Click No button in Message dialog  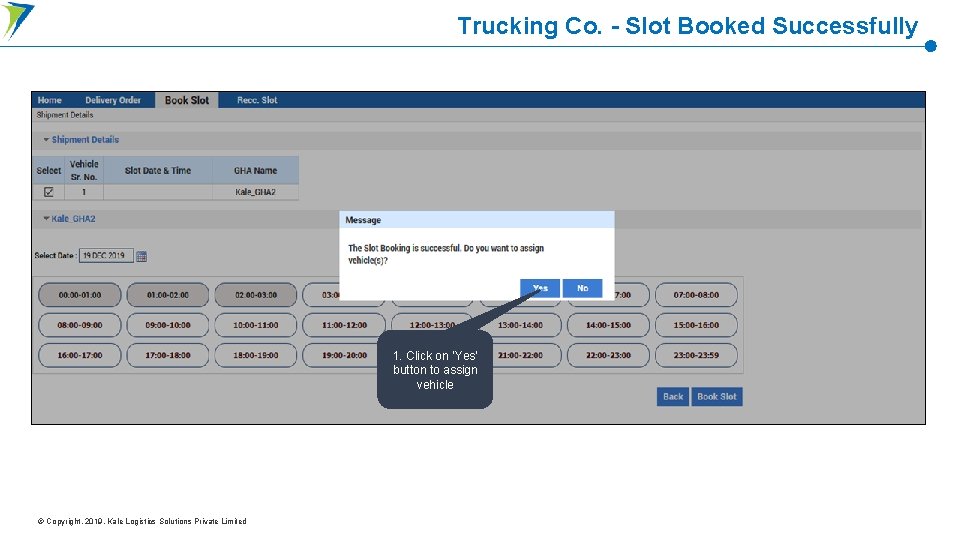click(582, 288)
